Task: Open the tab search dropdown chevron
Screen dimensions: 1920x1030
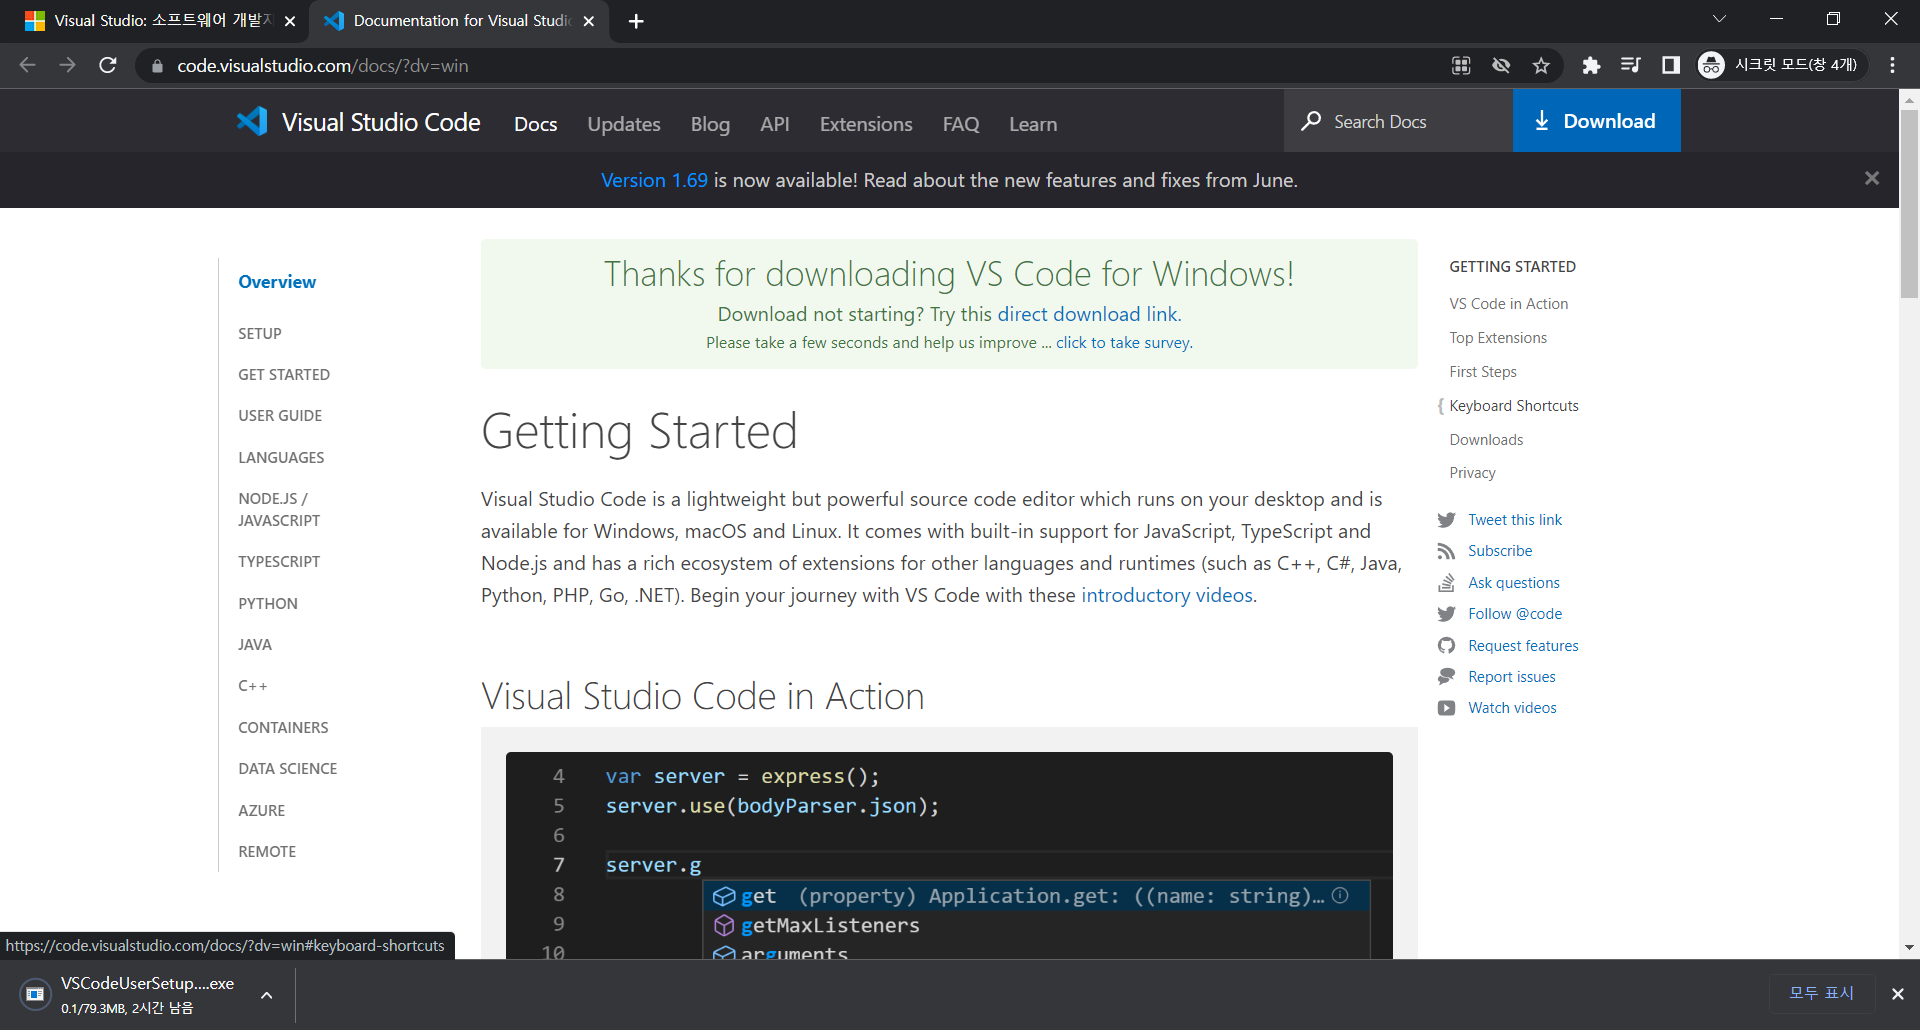Action: coord(1719,19)
